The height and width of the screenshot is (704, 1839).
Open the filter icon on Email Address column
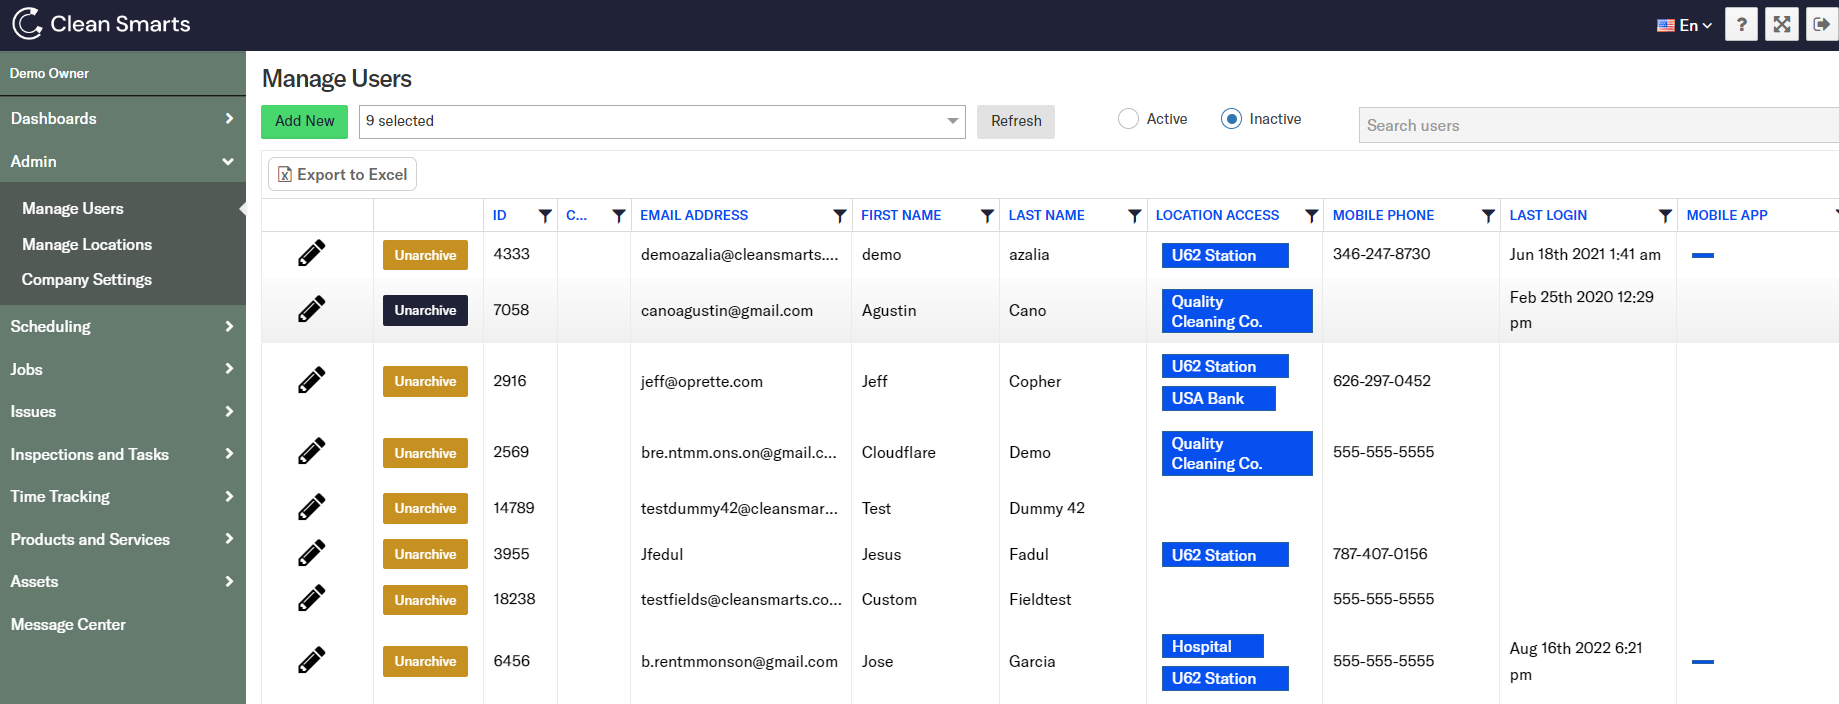(x=839, y=216)
